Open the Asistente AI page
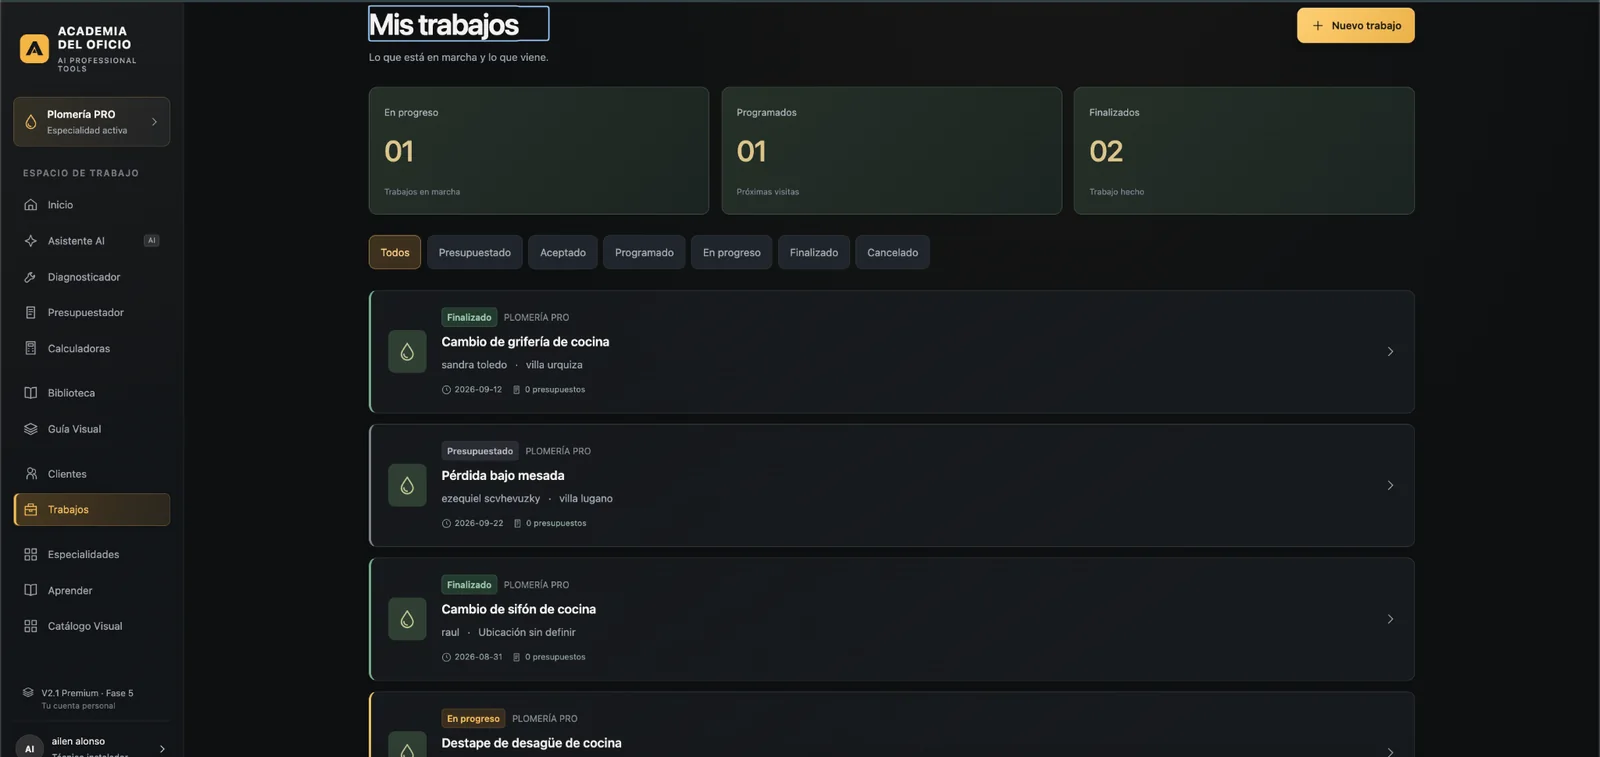Image resolution: width=1600 pixels, height=757 pixels. tap(92, 241)
